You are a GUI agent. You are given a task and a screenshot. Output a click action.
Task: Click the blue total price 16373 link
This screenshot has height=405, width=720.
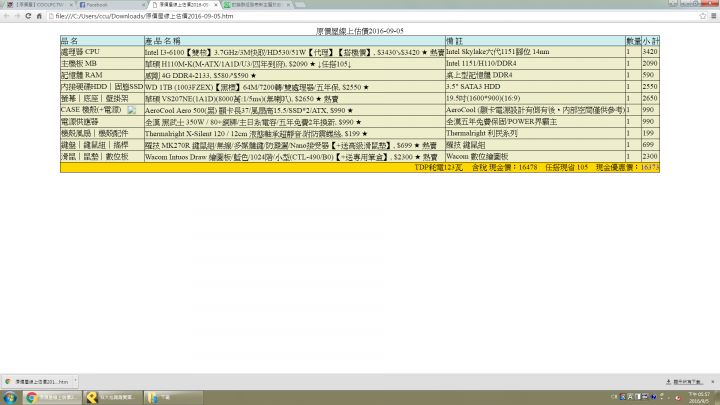click(650, 168)
